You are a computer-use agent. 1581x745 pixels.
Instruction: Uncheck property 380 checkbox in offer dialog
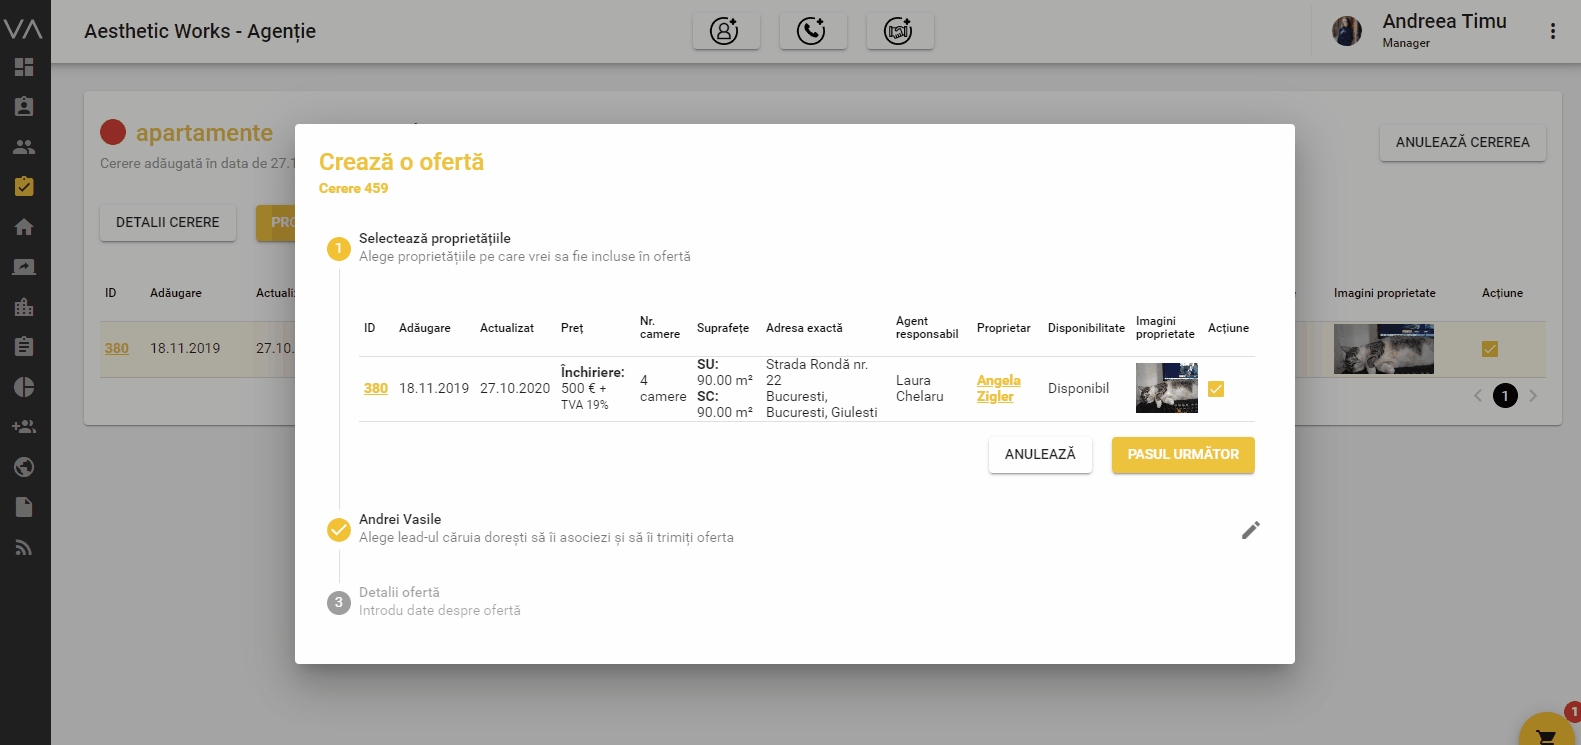tap(1216, 389)
